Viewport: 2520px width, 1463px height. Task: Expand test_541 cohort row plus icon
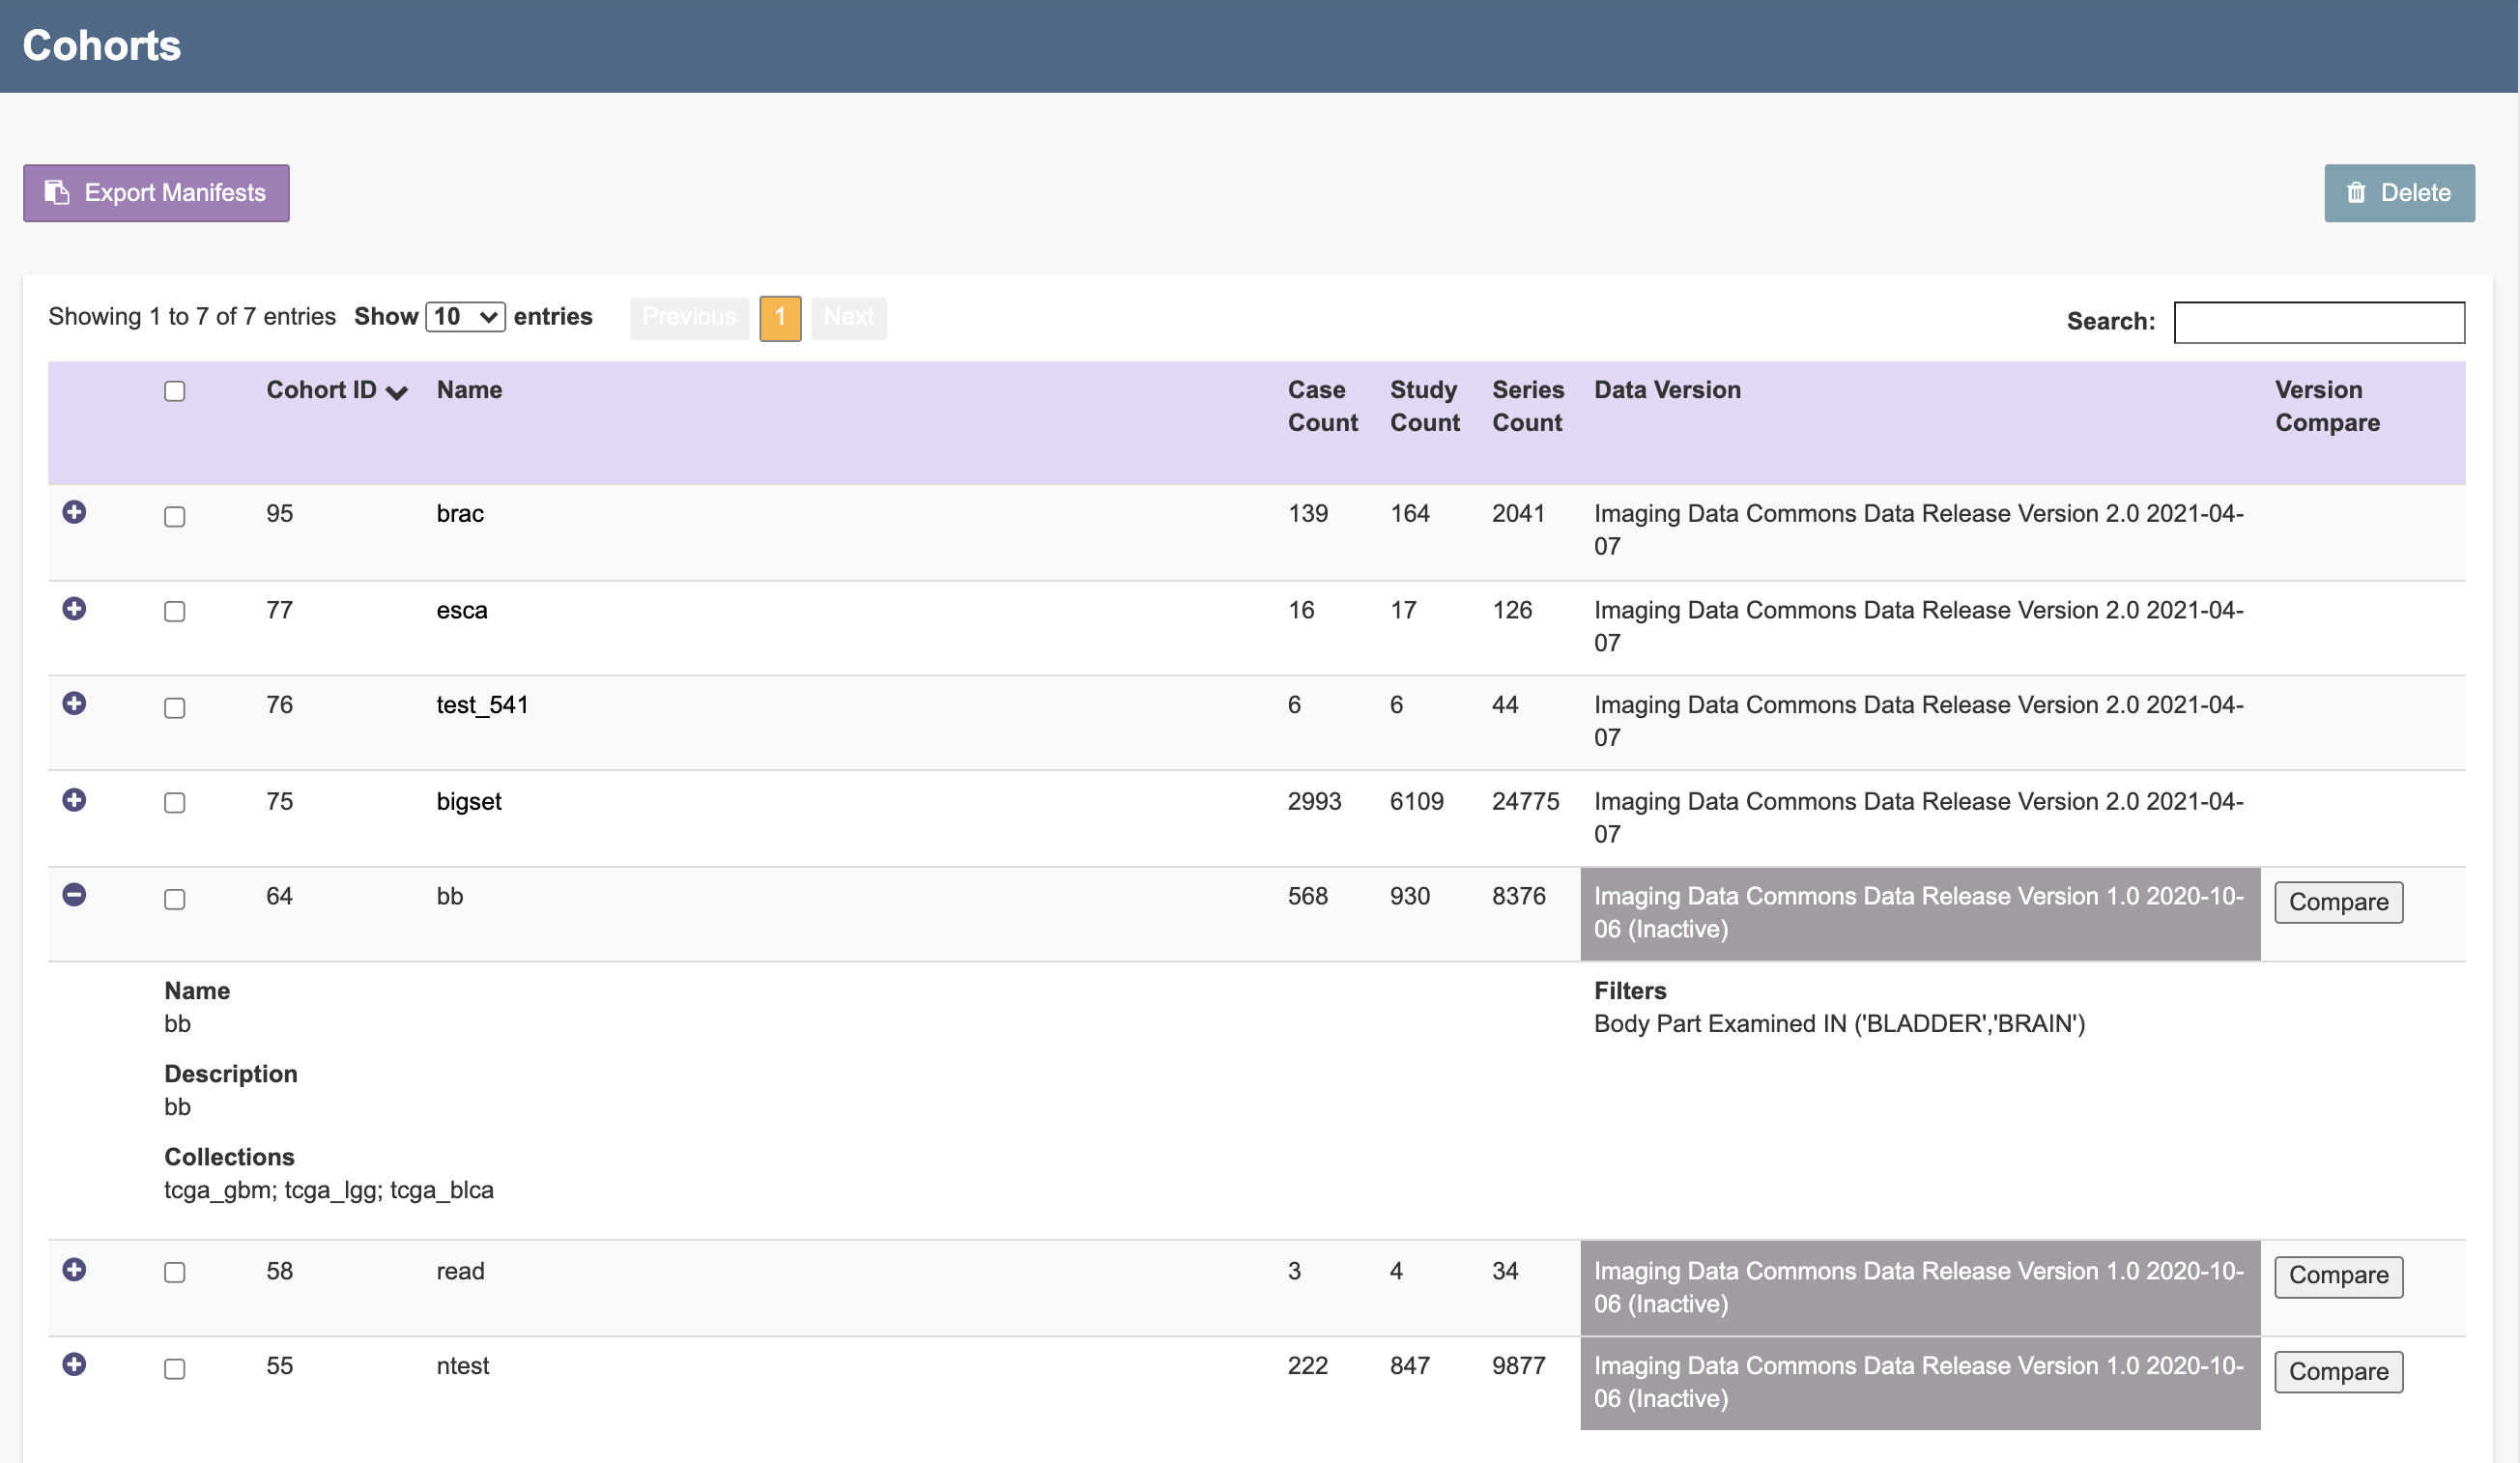[x=74, y=703]
